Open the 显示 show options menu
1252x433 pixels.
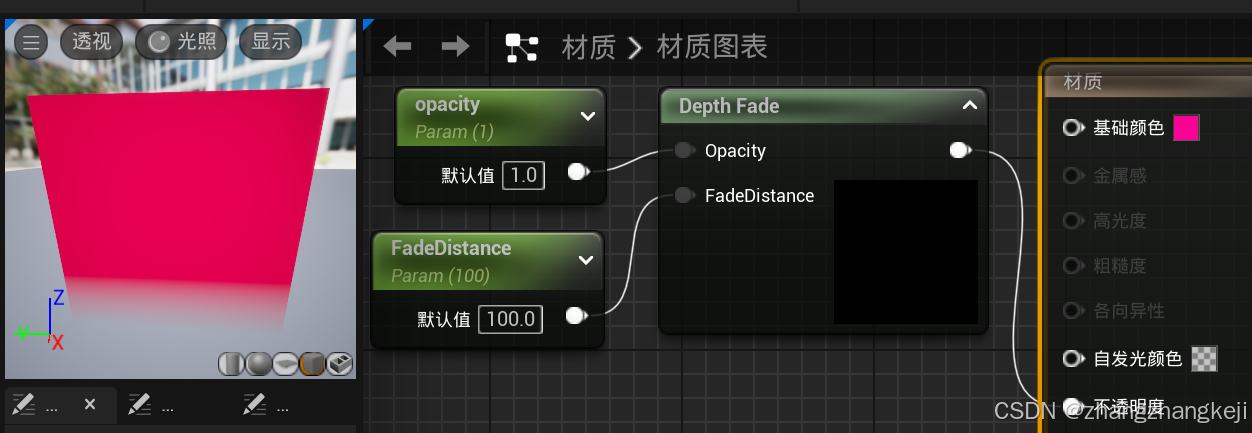[x=271, y=42]
